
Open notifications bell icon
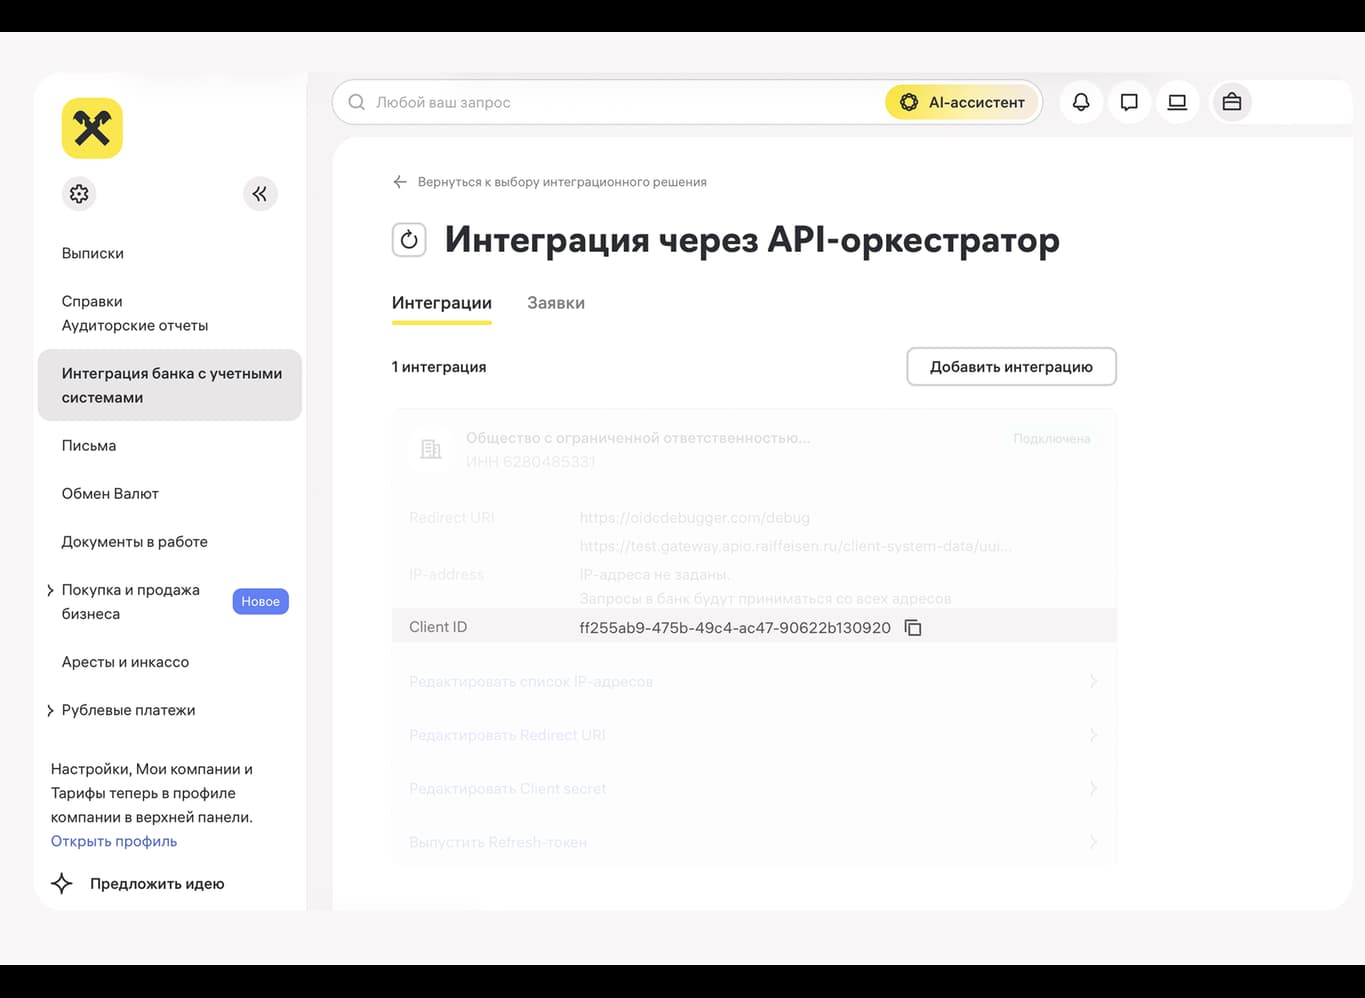pyautogui.click(x=1081, y=102)
